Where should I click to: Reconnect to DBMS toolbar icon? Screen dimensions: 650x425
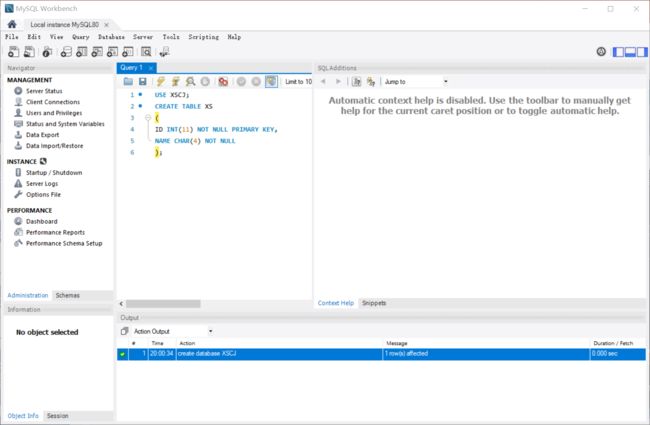pyautogui.click(x=164, y=52)
